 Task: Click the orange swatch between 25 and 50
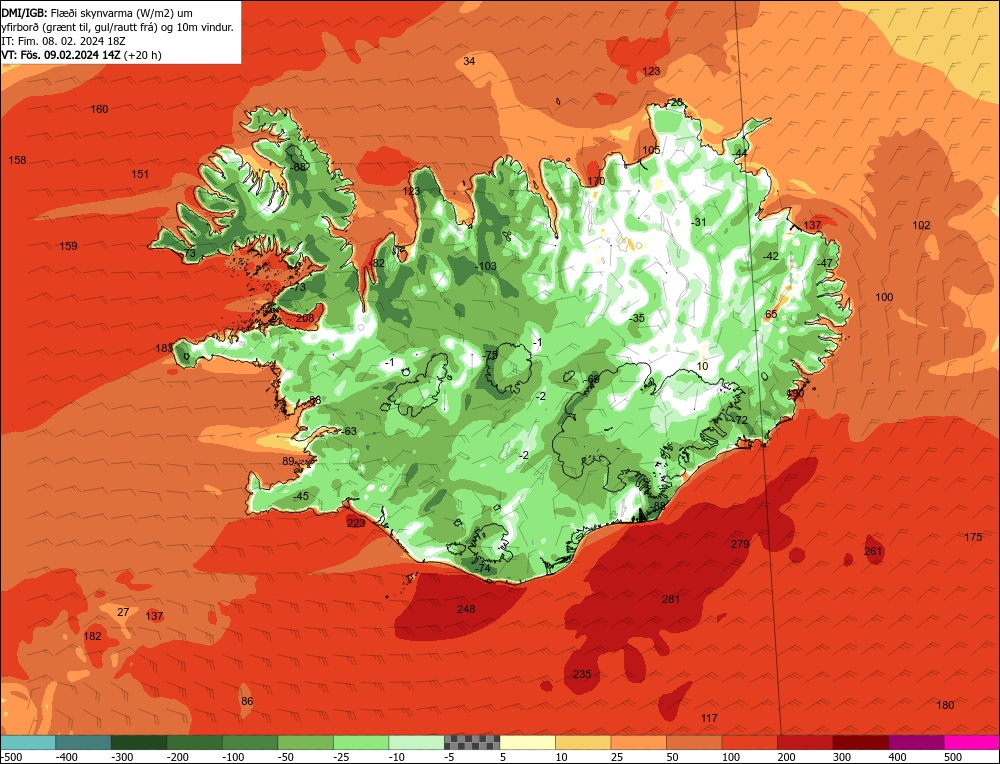(638, 742)
